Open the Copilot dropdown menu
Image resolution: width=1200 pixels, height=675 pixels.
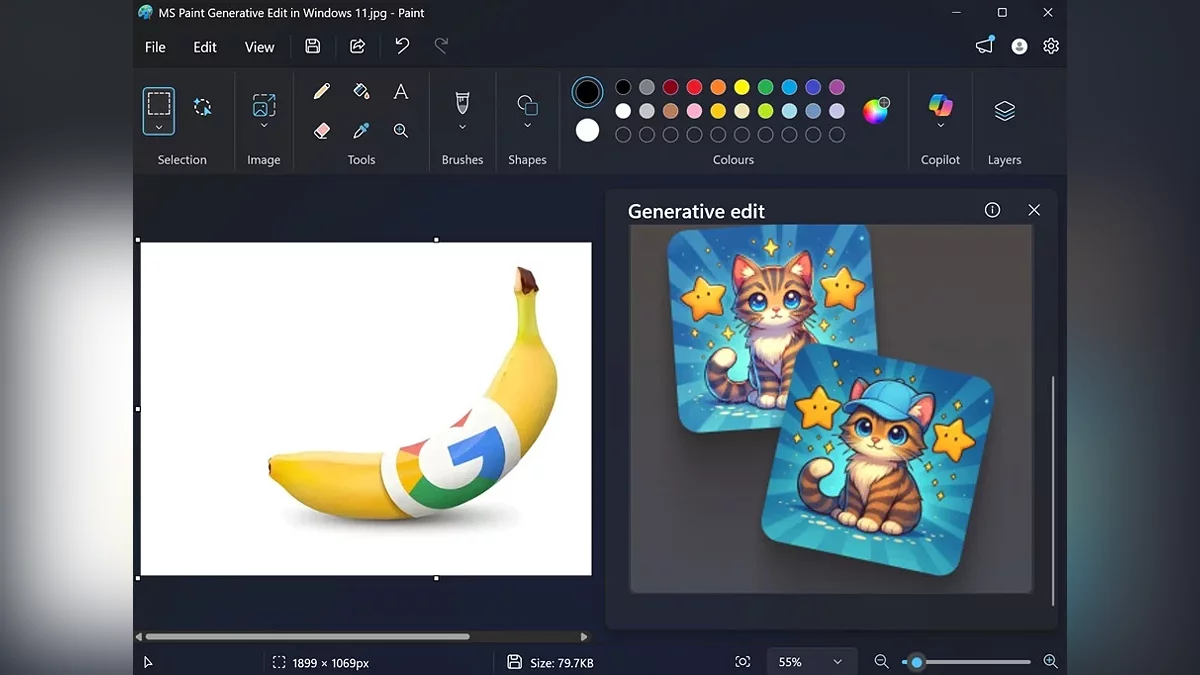[x=940, y=126]
